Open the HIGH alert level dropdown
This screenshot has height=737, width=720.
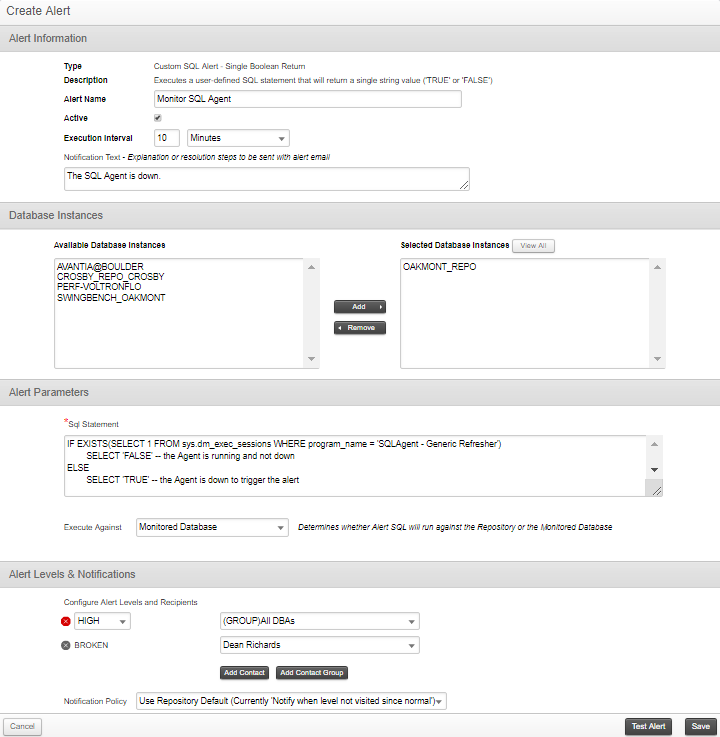coord(102,621)
